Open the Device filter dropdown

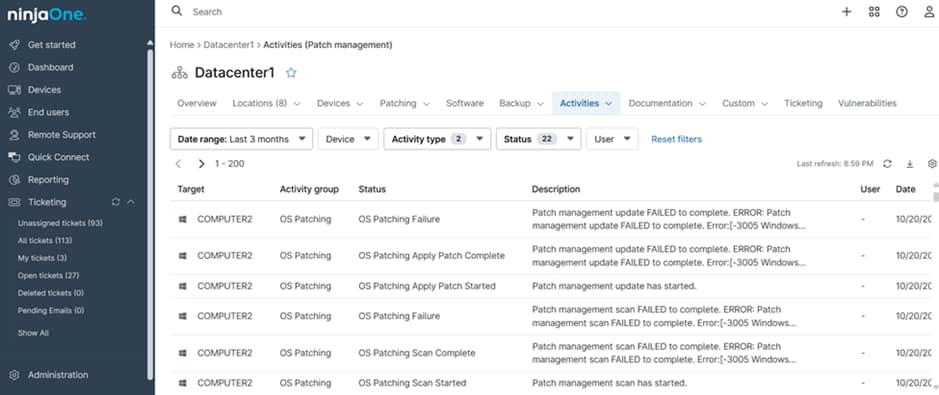[x=348, y=139]
